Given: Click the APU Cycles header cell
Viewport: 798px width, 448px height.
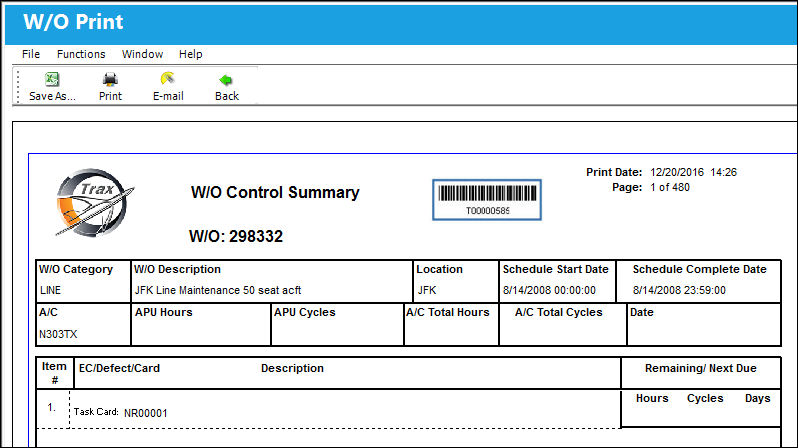Looking at the screenshot, I should (304, 313).
